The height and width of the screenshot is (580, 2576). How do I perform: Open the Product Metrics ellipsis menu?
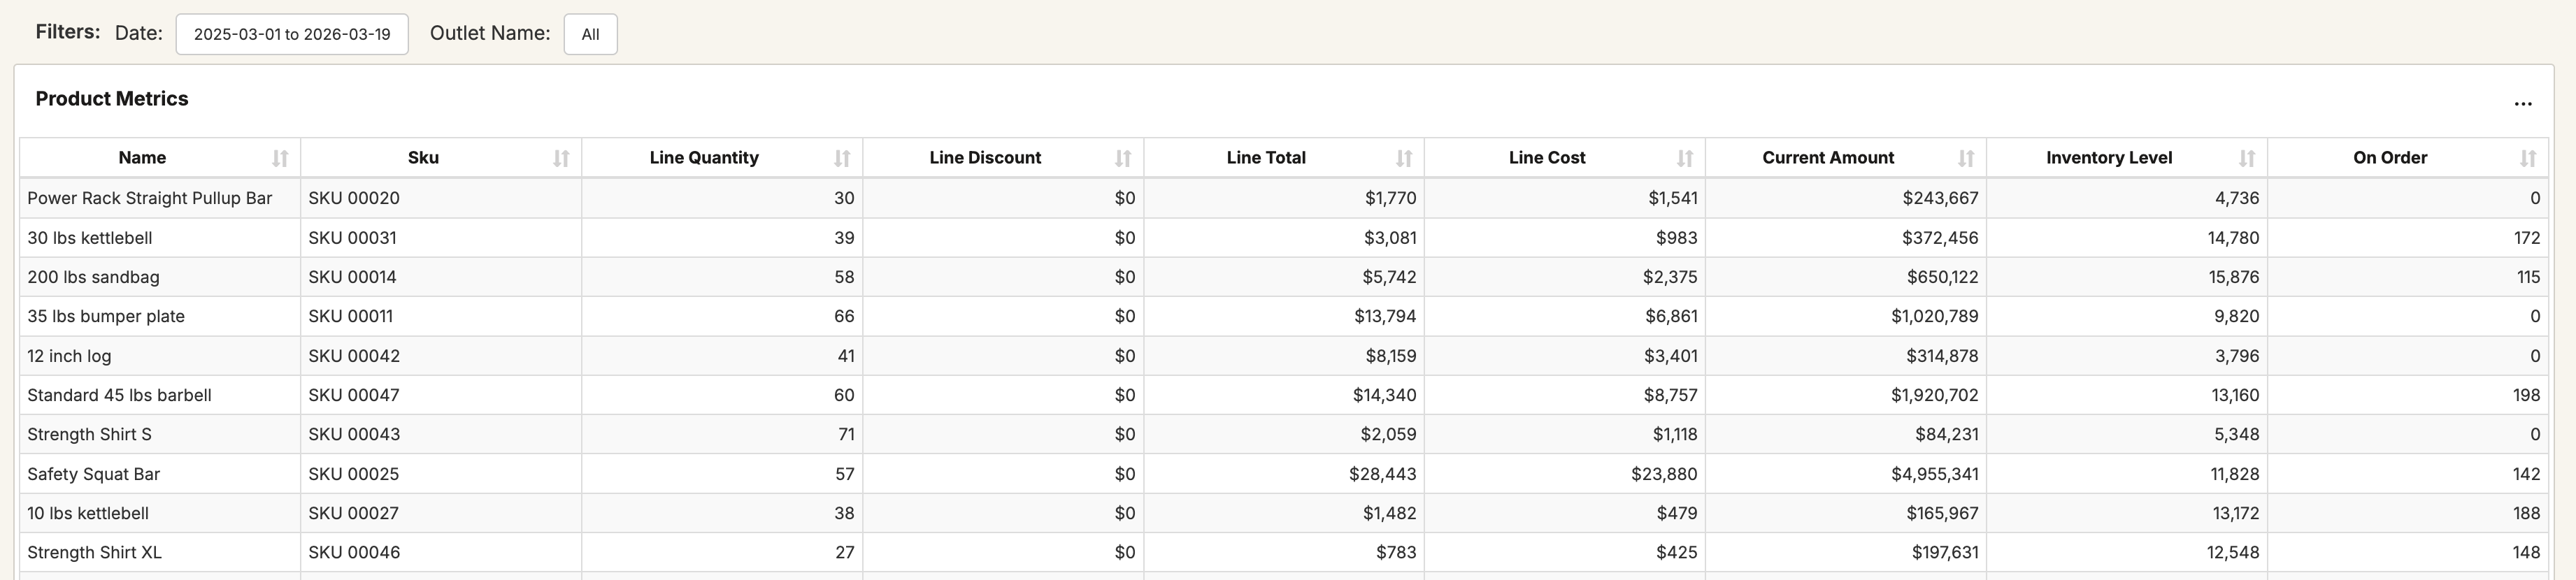[2523, 102]
